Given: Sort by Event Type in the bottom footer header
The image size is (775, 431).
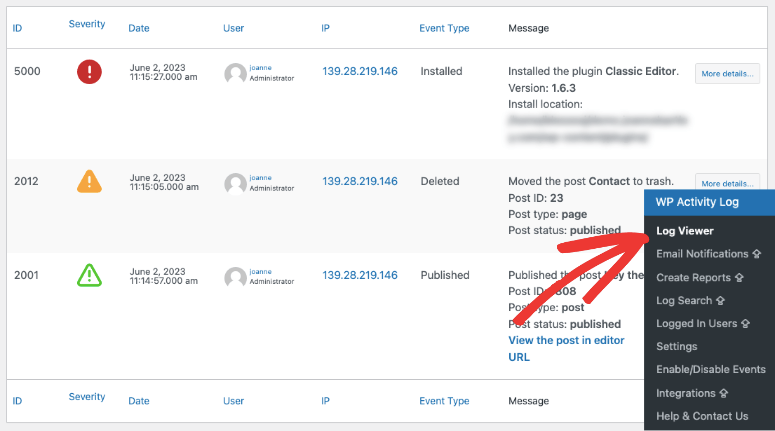Looking at the screenshot, I should [444, 401].
